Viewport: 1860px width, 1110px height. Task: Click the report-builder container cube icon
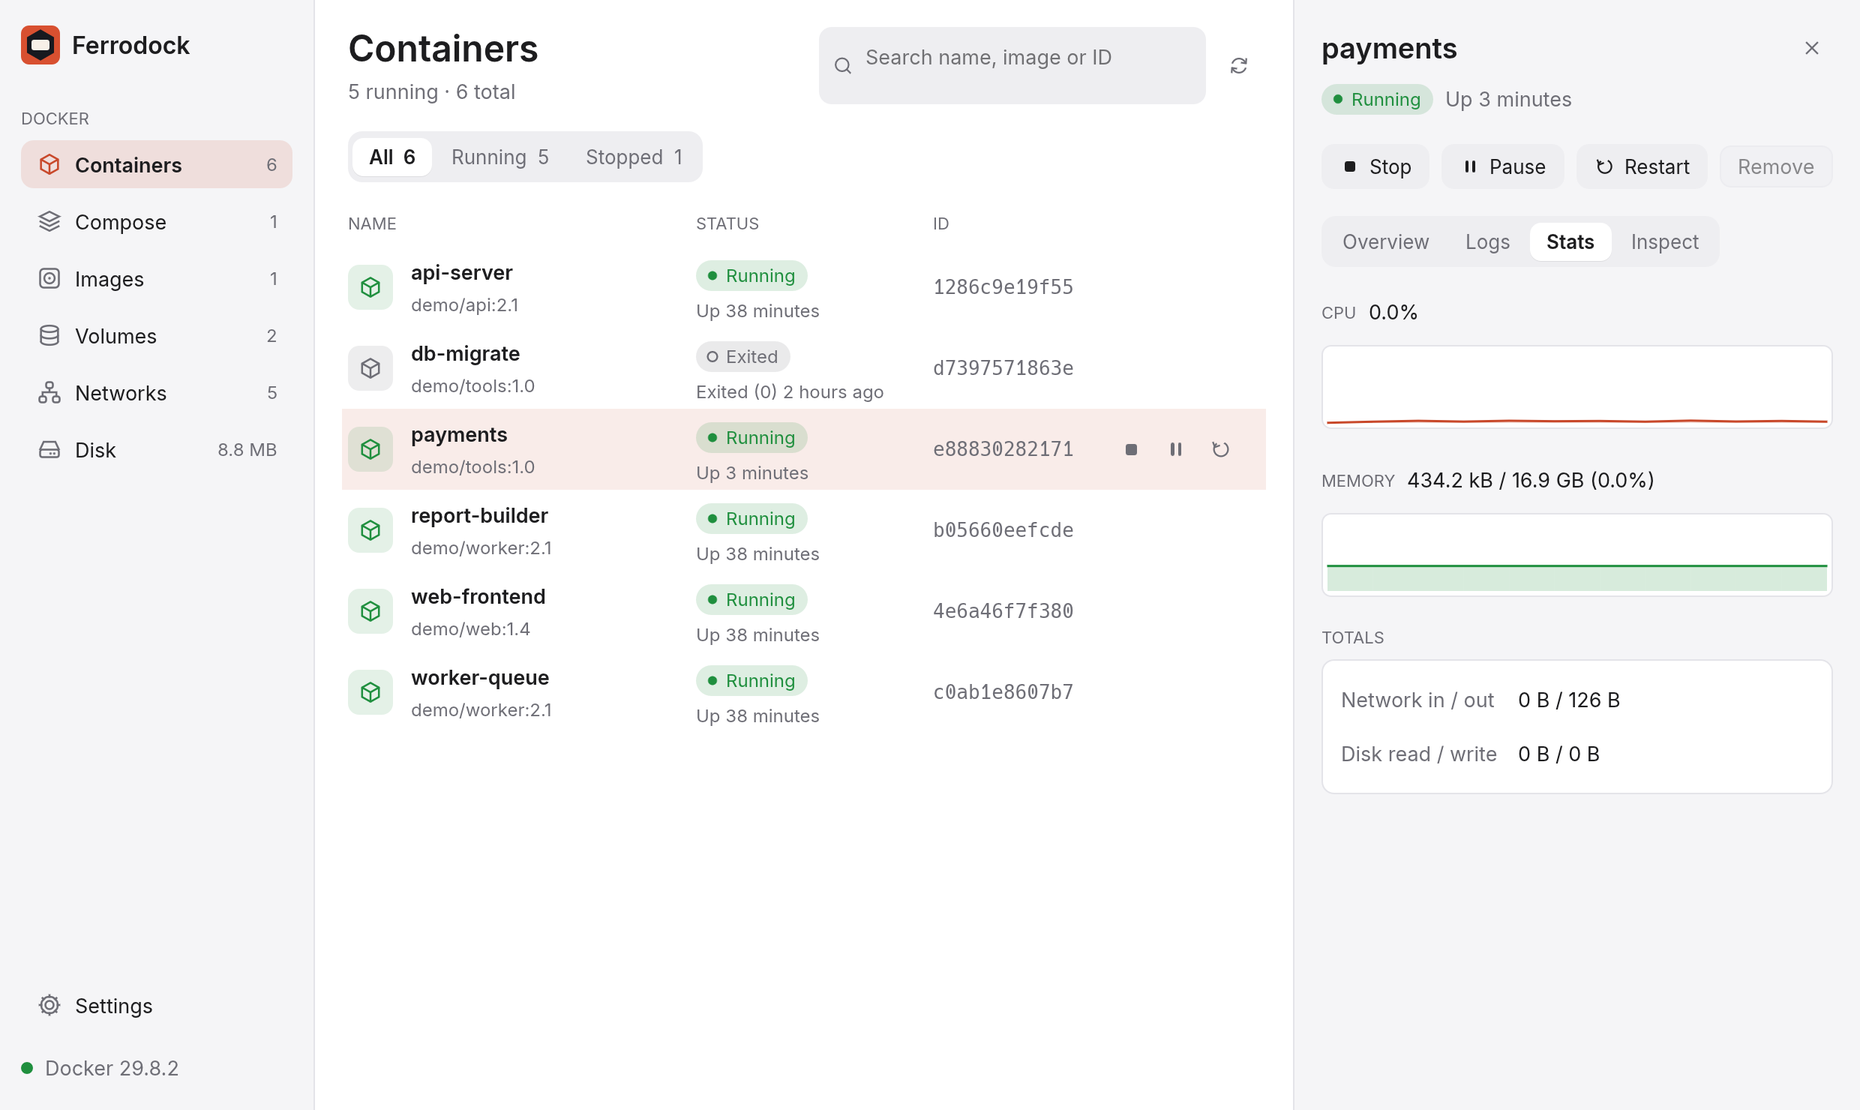click(x=370, y=530)
